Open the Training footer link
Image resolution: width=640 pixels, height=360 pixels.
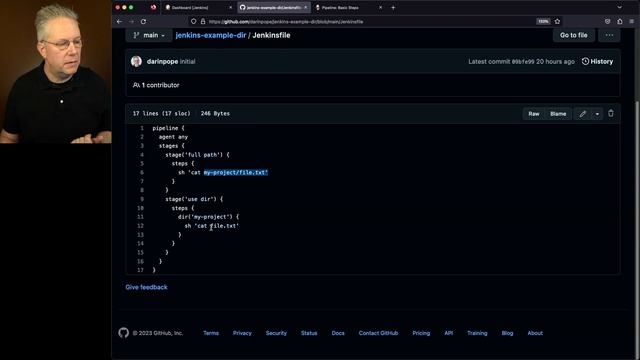pyautogui.click(x=477, y=333)
